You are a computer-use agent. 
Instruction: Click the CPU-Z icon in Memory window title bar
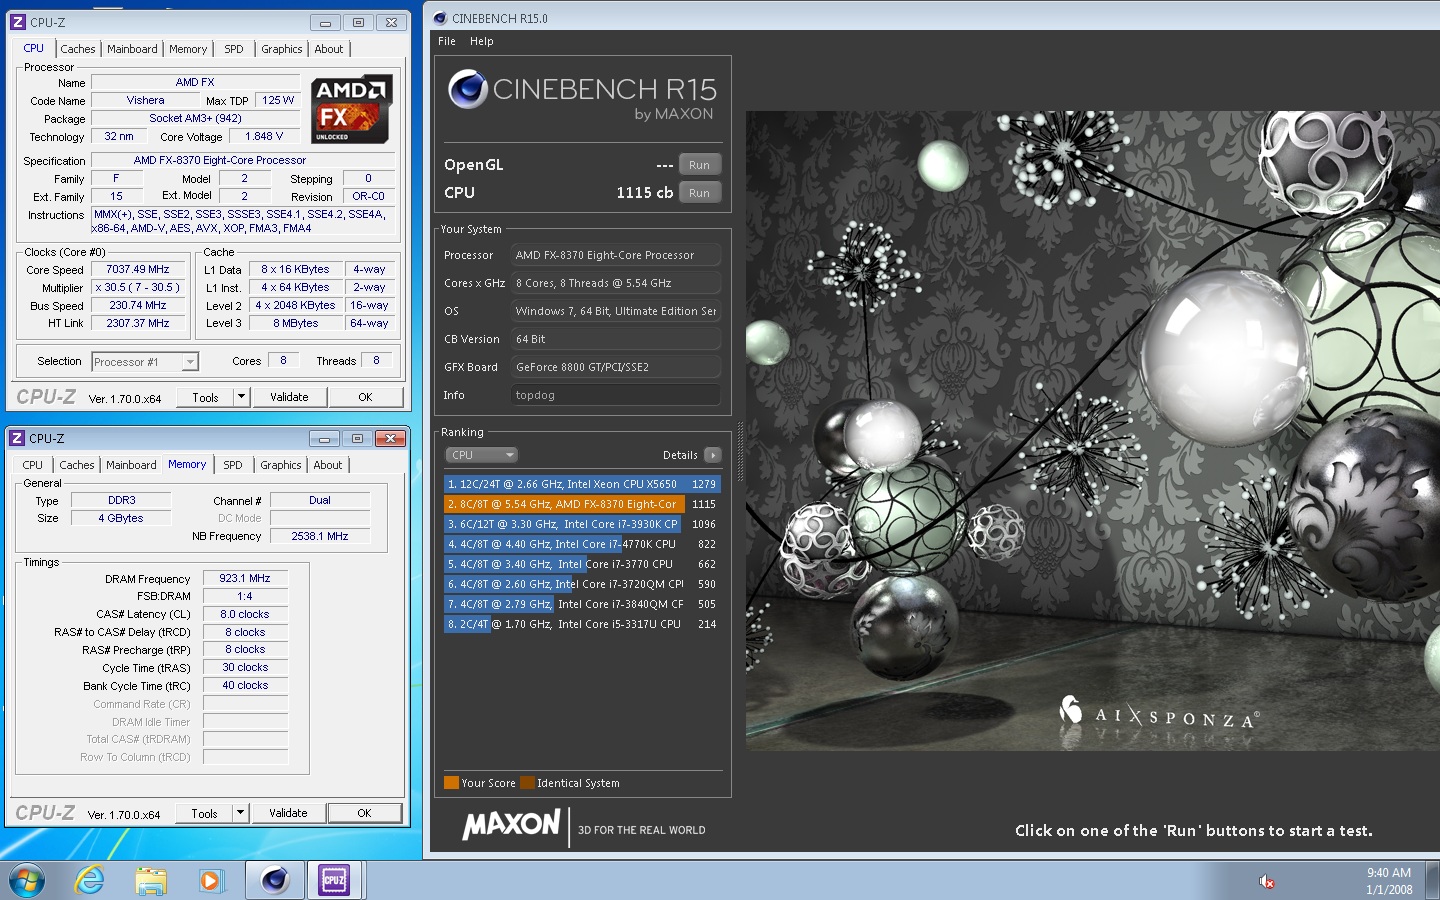point(17,438)
